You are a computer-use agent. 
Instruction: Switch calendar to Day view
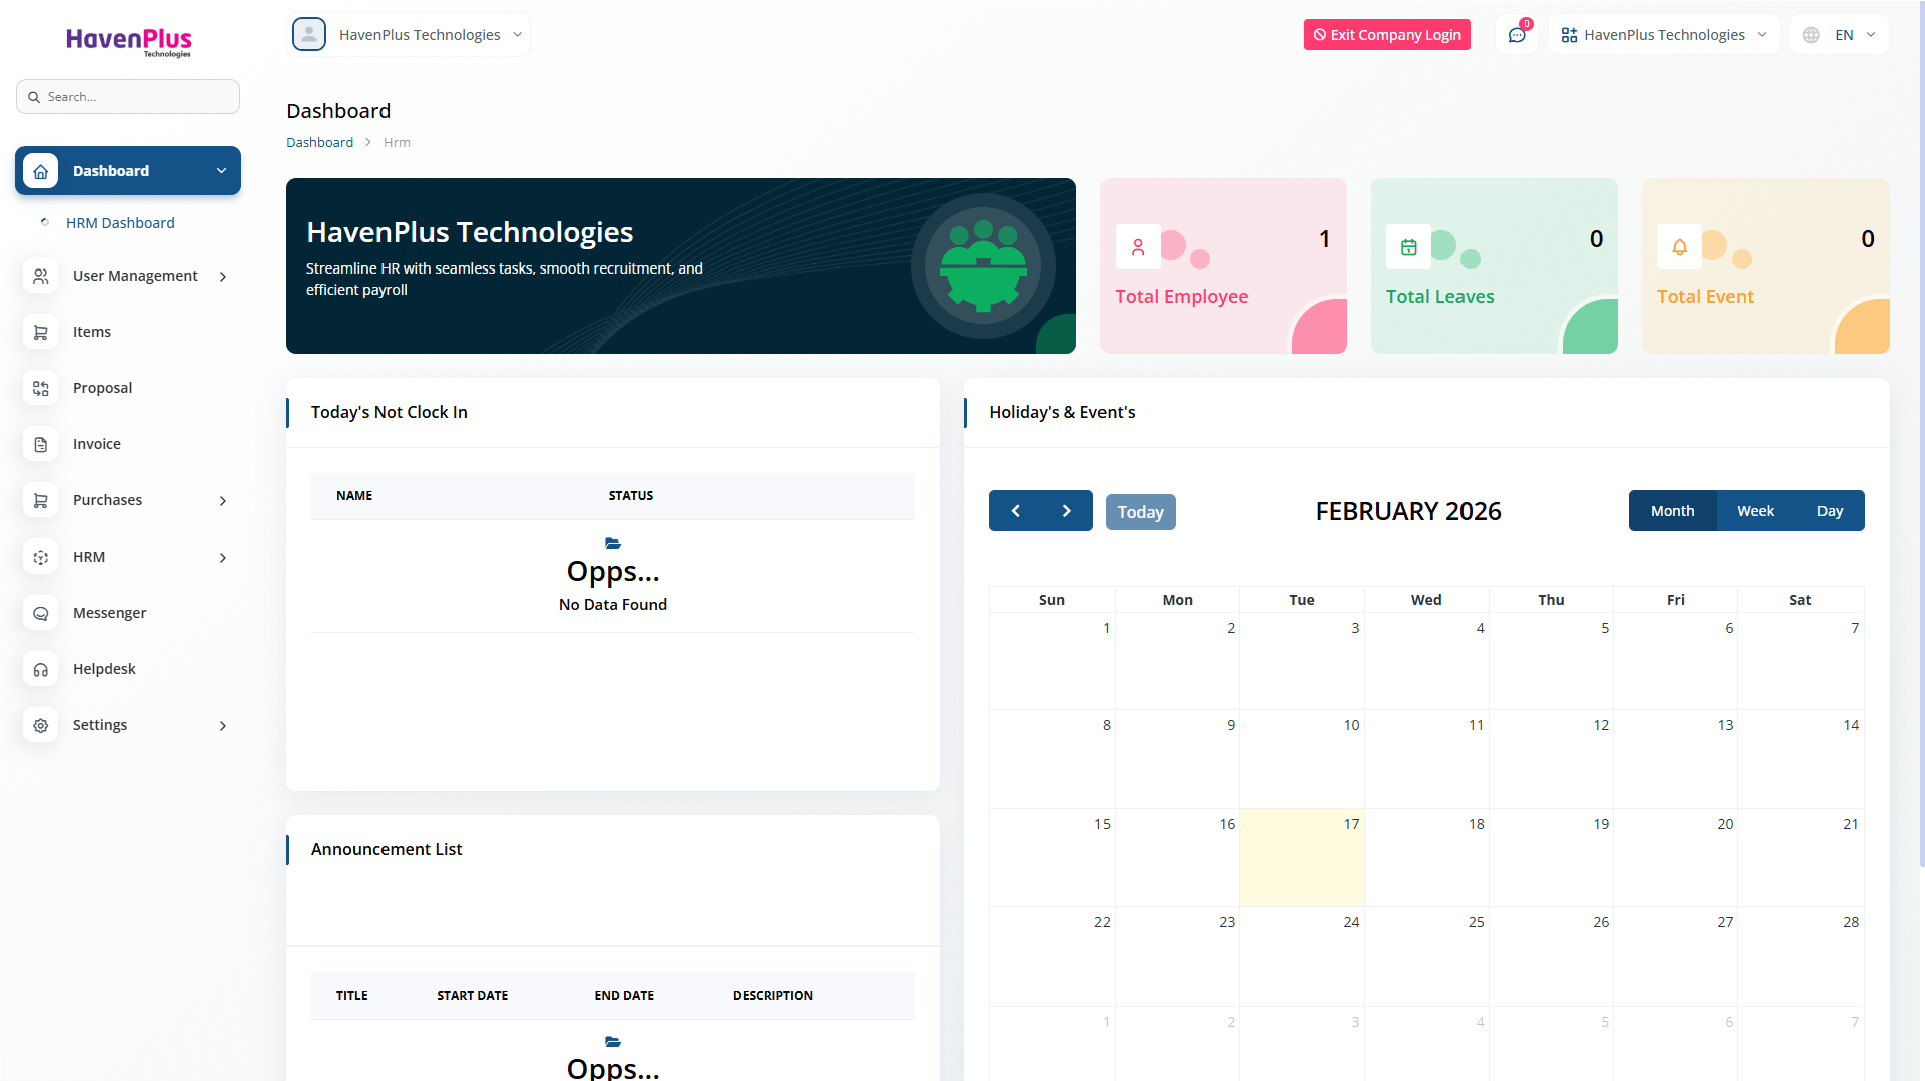(x=1829, y=511)
